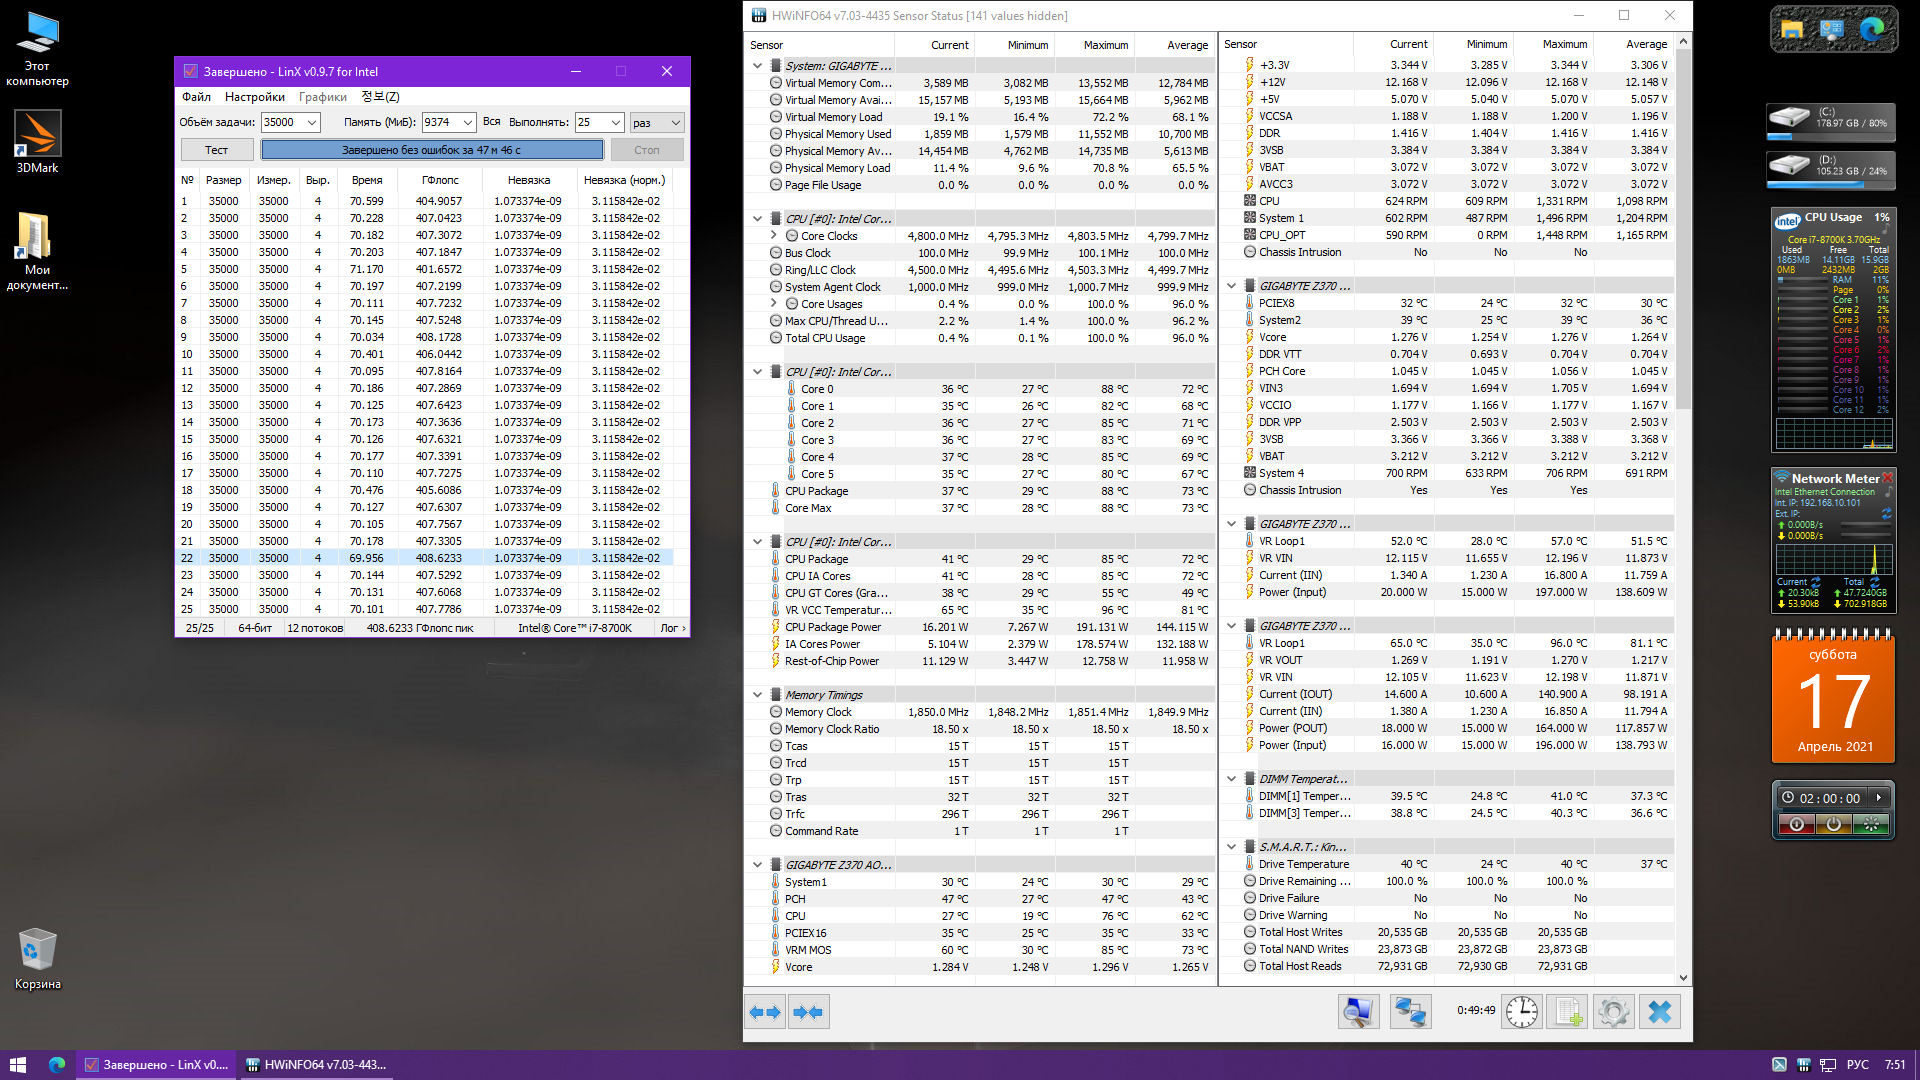This screenshot has width=1920, height=1080.
Task: Click the Лог button in LinX status bar
Action: coord(673,628)
